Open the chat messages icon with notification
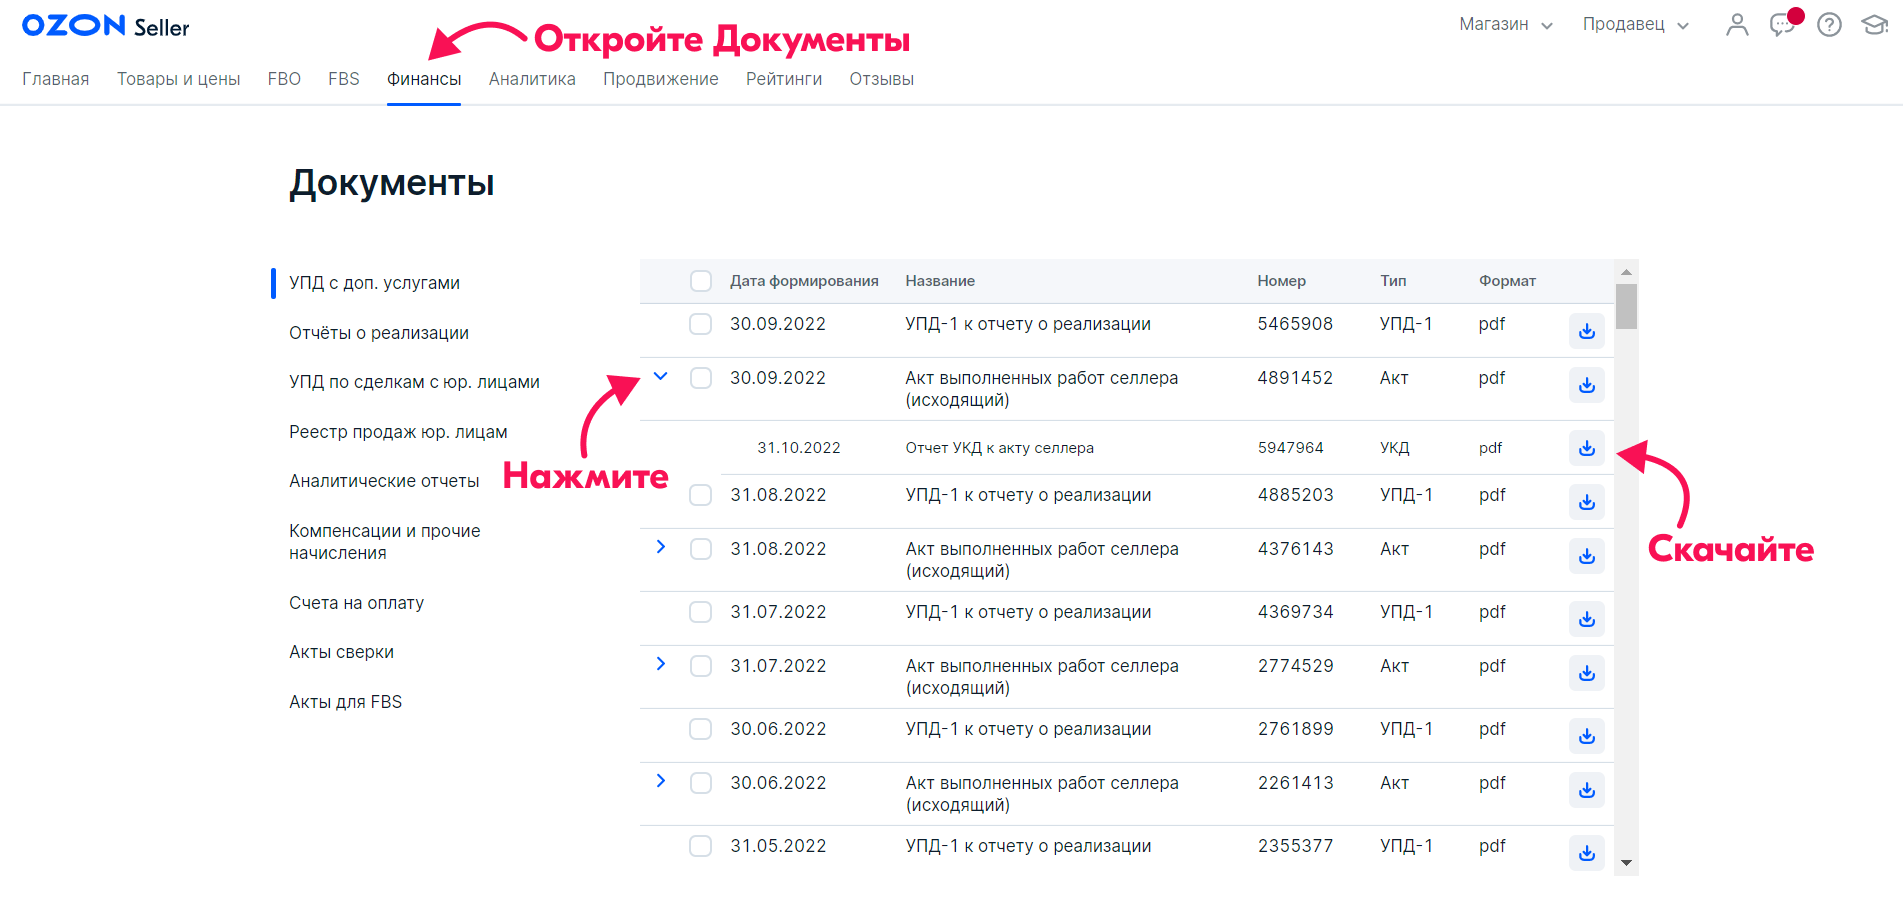Screen dimensions: 1903x909 coord(1782,25)
